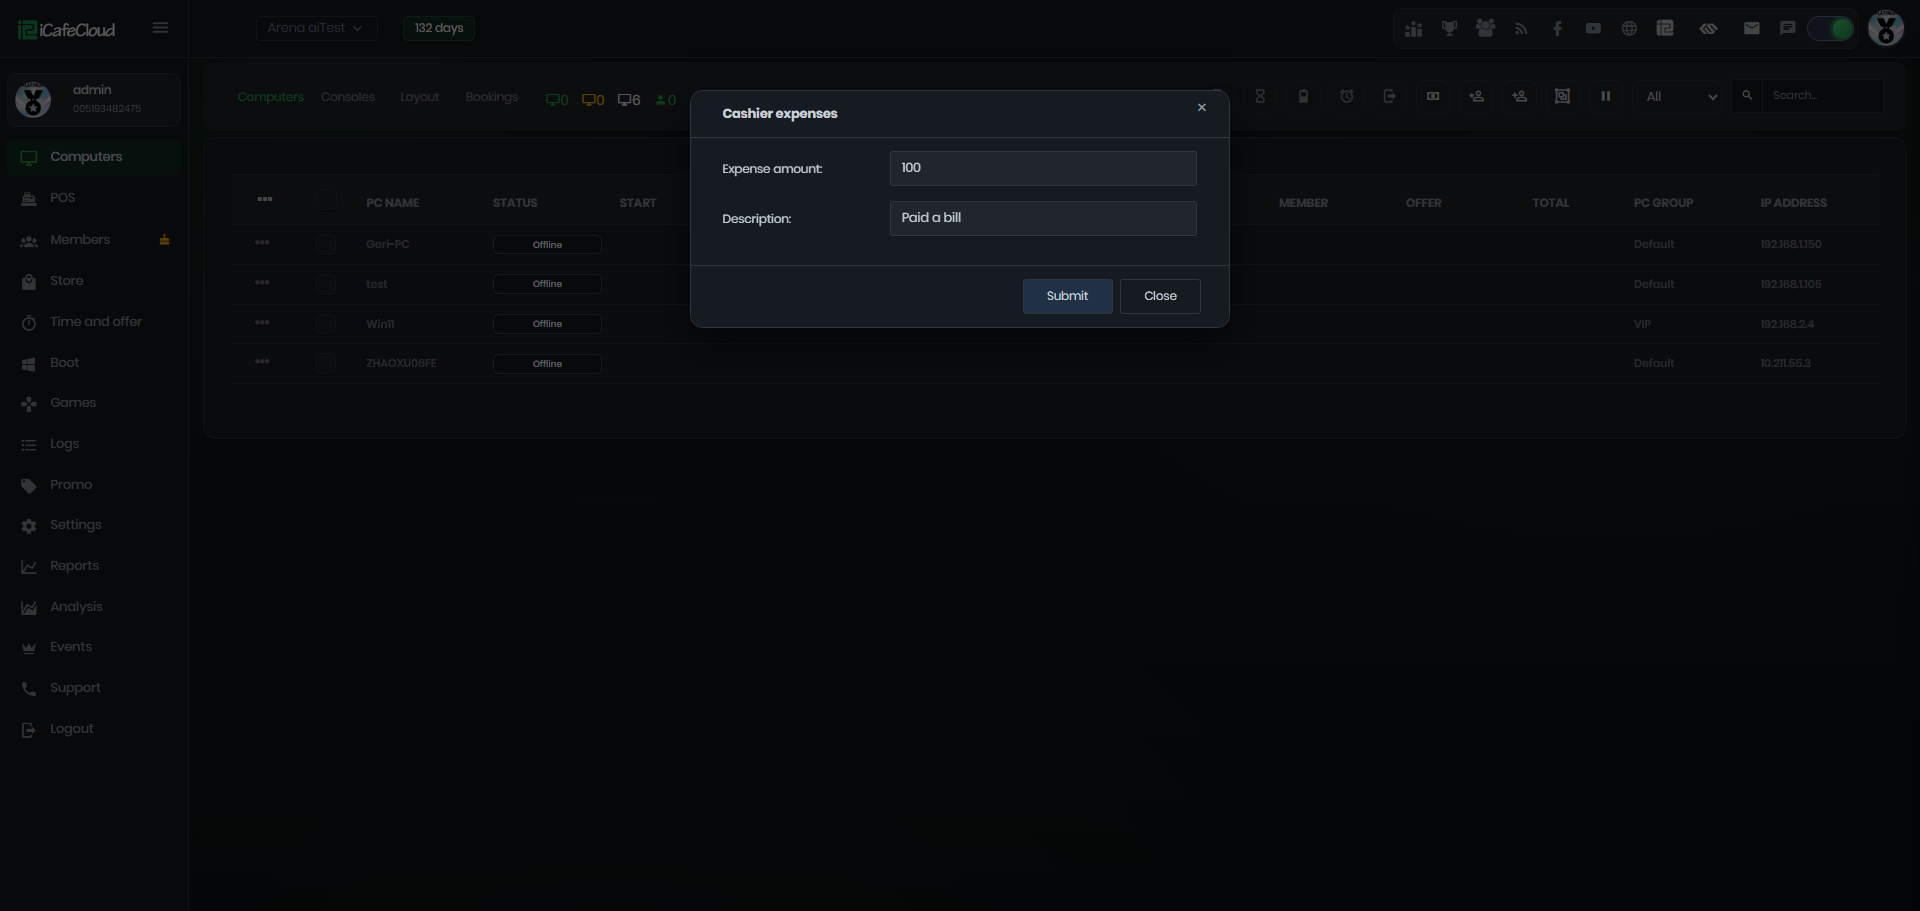Click the logout arrow toolbar icon
1920x911 pixels.
pyautogui.click(x=1389, y=97)
